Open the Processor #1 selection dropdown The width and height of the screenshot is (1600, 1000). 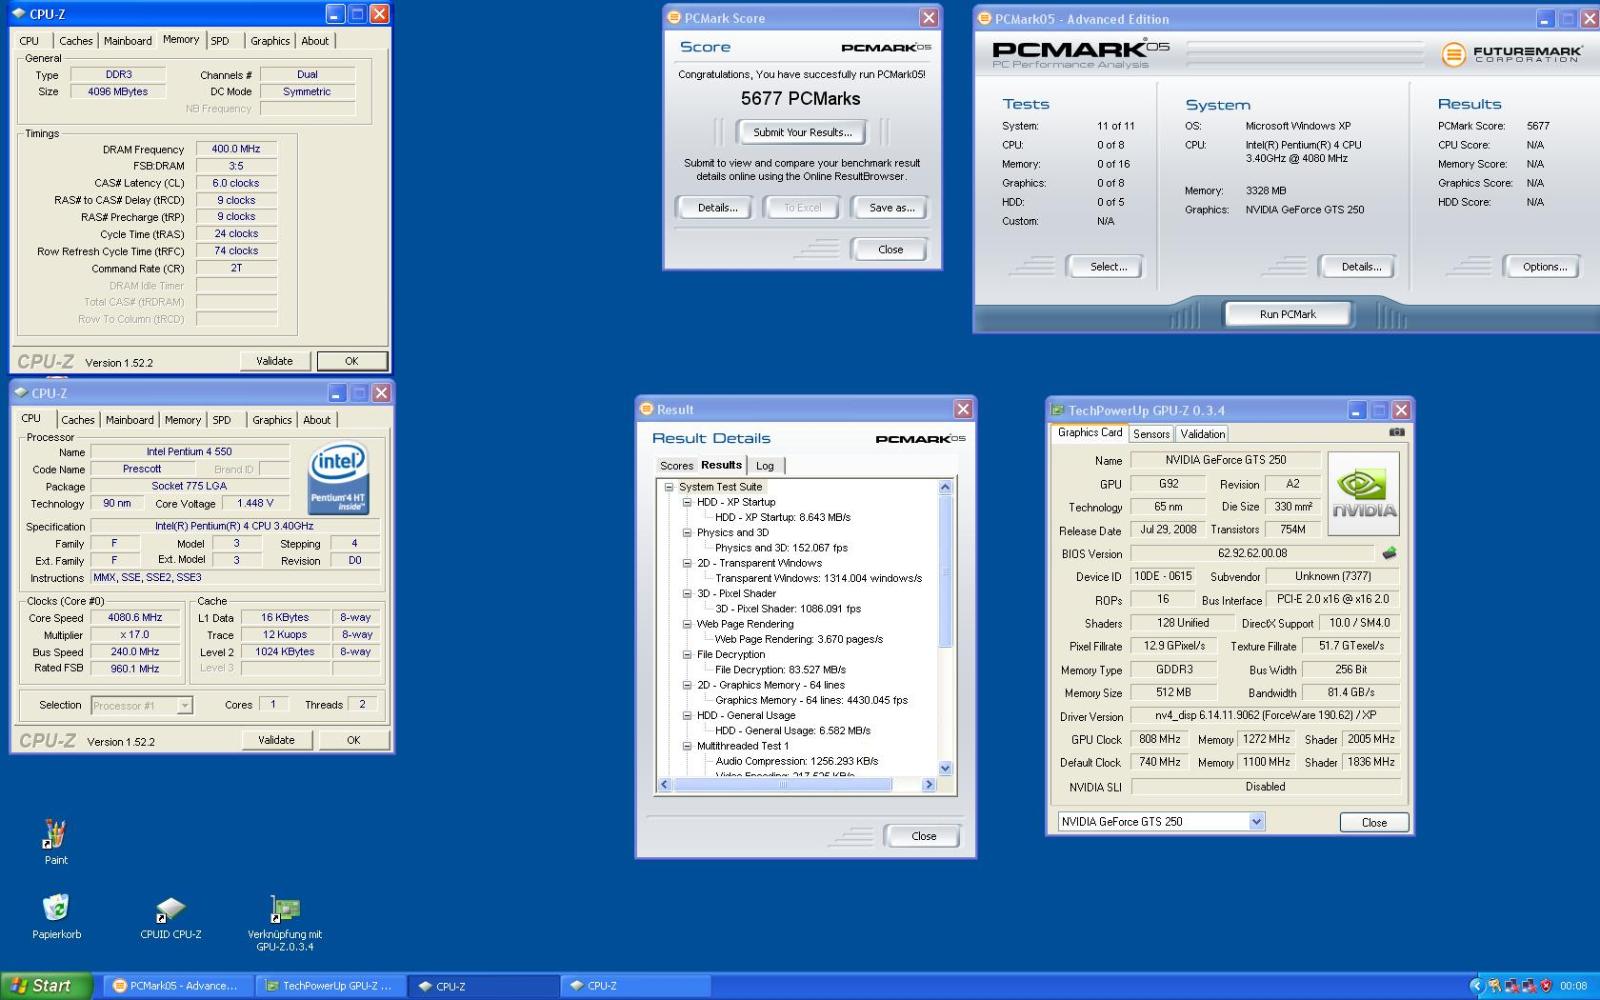184,706
